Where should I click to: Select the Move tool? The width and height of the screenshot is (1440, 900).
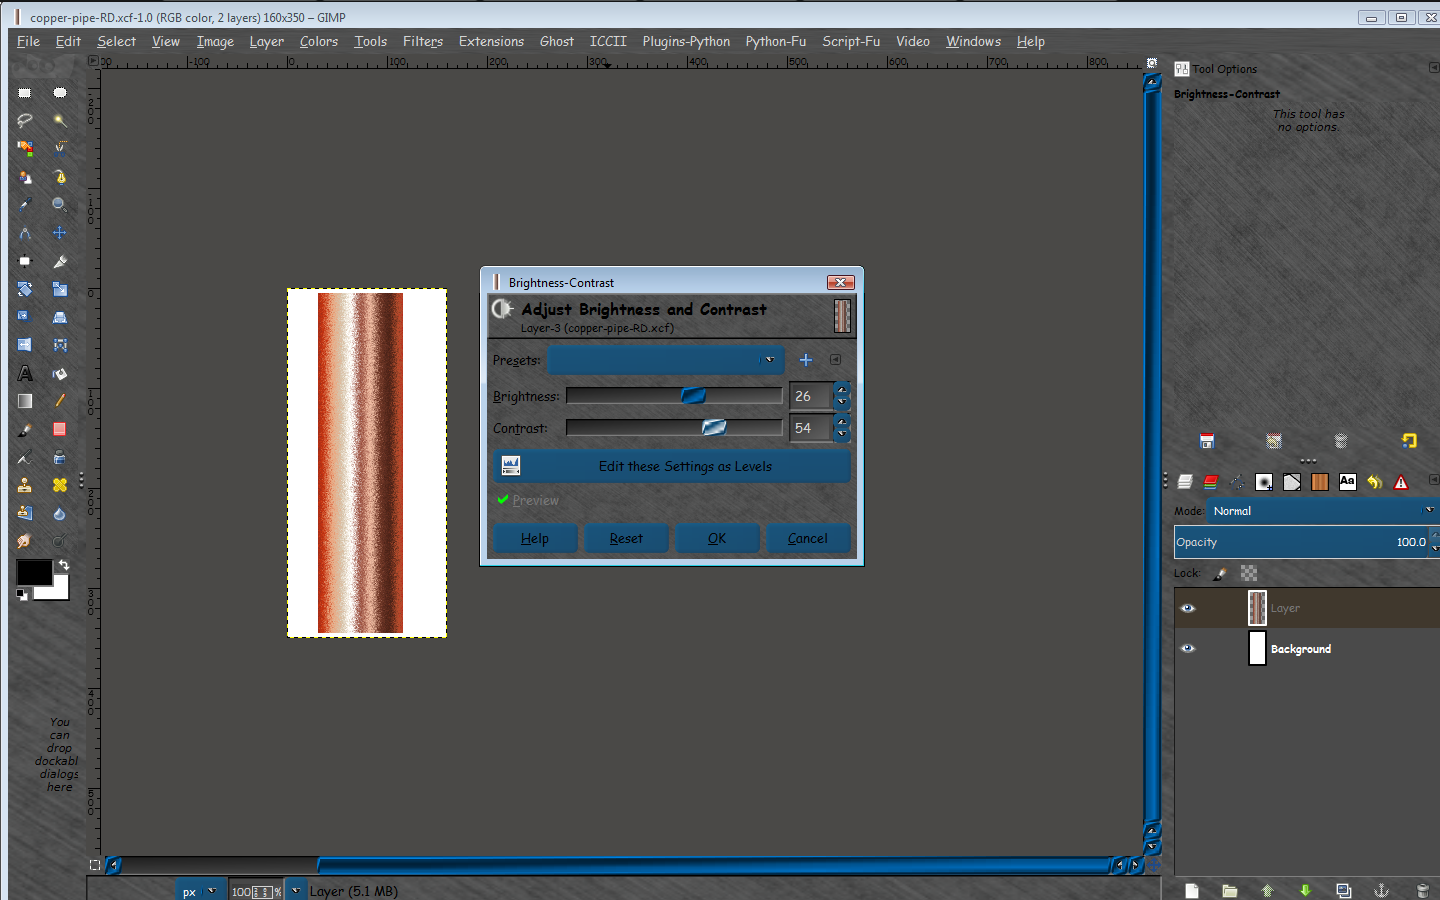60,233
